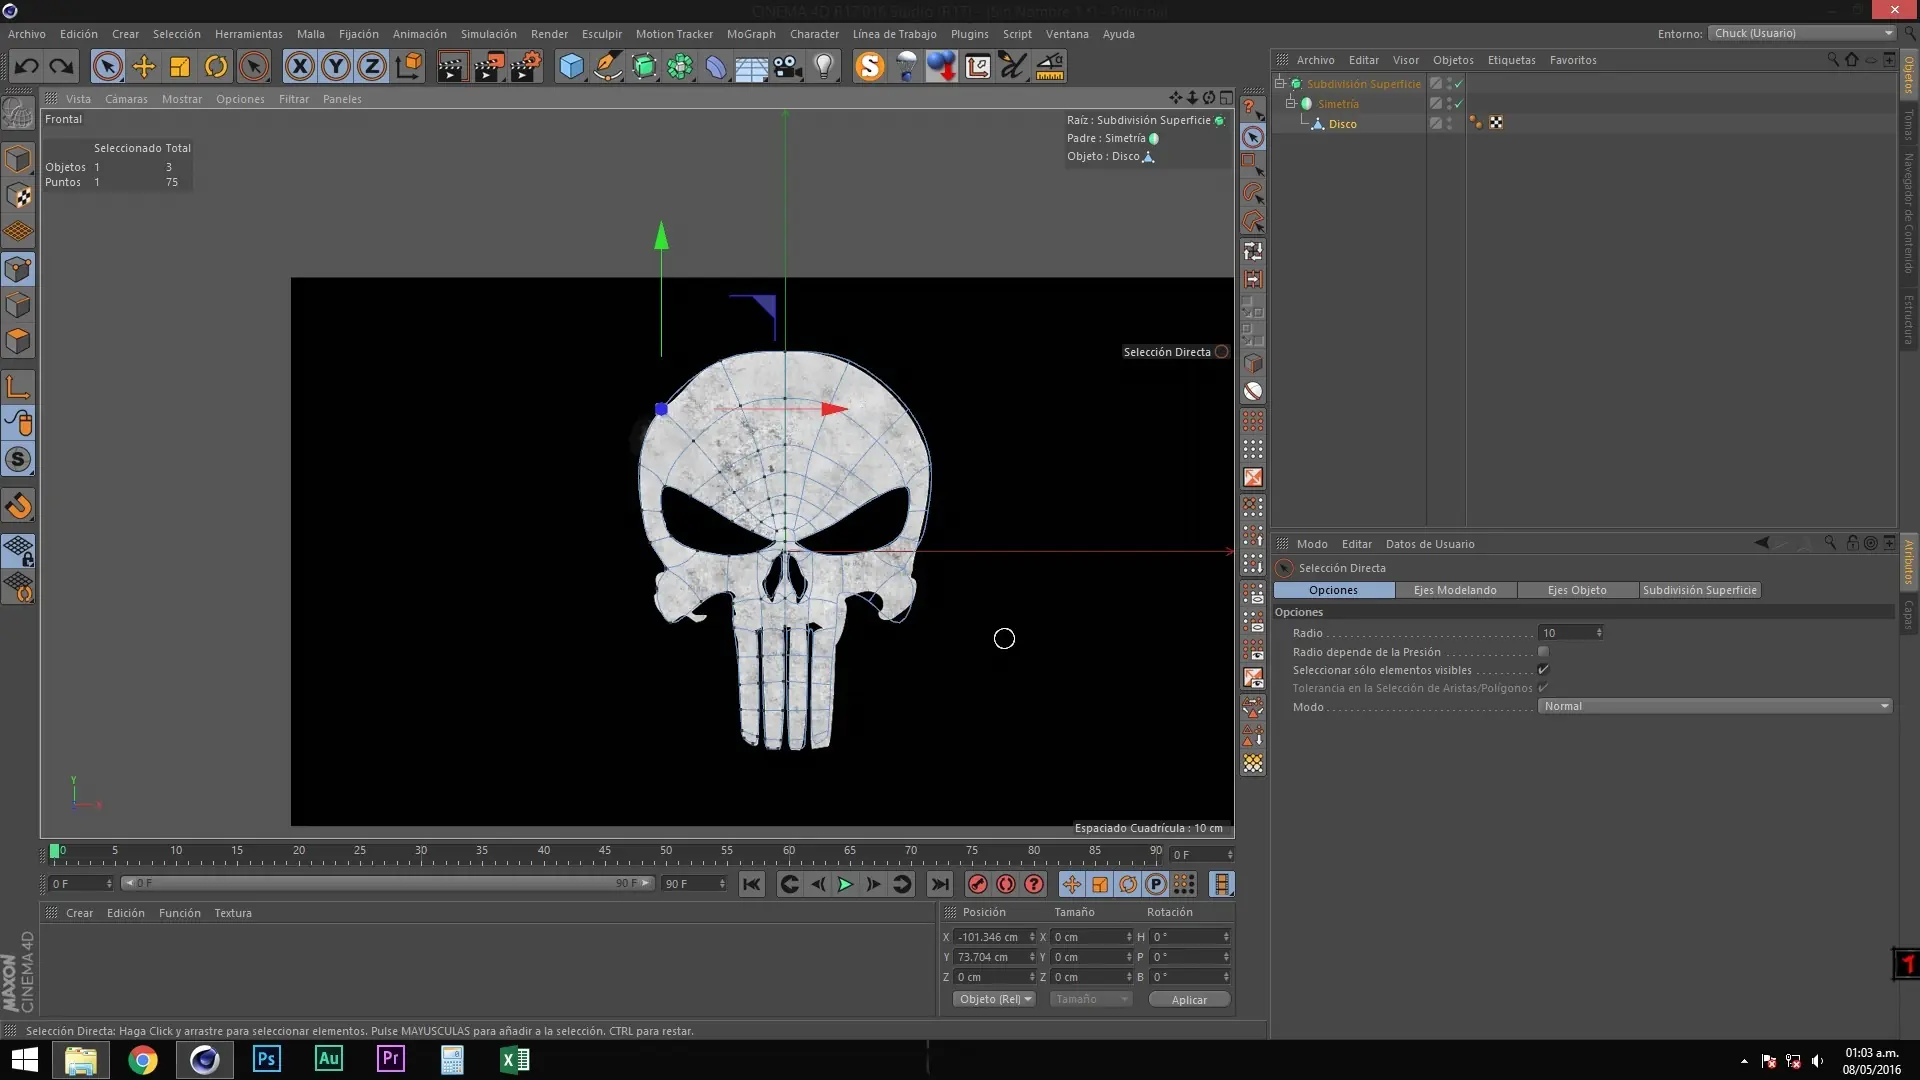Add a subdivision surface generator
This screenshot has height=1080, width=1920.
pyautogui.click(x=644, y=67)
